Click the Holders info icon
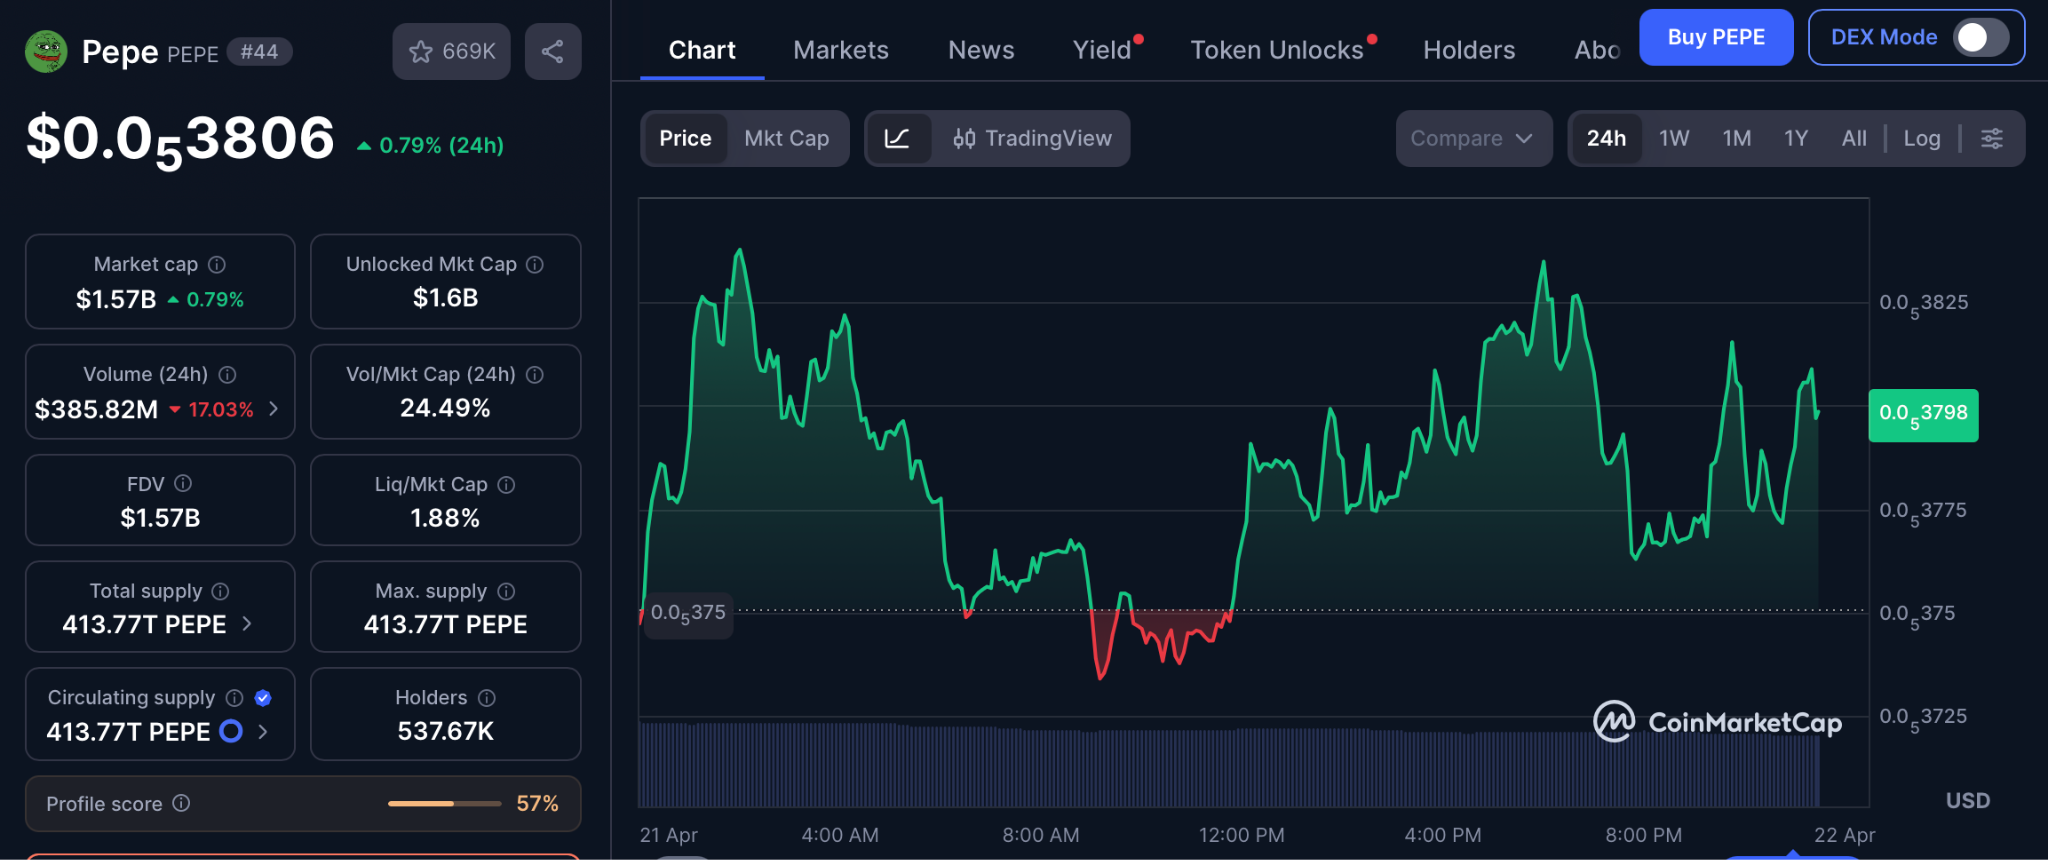 tap(487, 698)
